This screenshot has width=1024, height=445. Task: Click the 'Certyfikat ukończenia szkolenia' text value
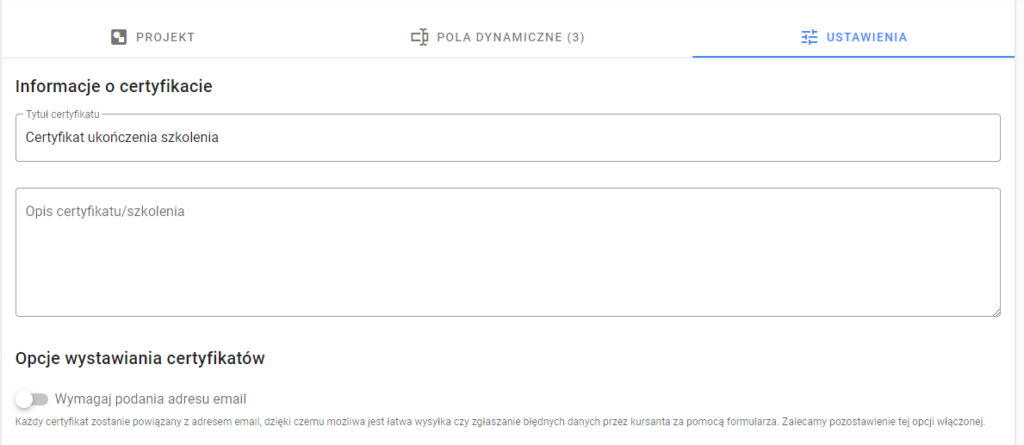point(121,138)
